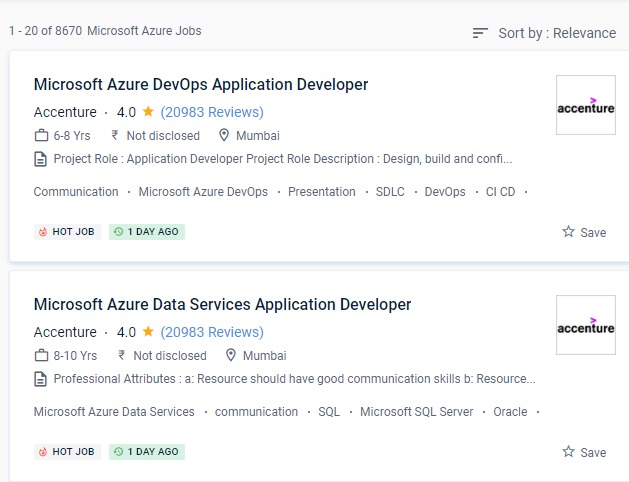Screen dimensions: 629x482
Task: Open Microsoft Azure DevOps Application Developer job title
Action: click(201, 85)
